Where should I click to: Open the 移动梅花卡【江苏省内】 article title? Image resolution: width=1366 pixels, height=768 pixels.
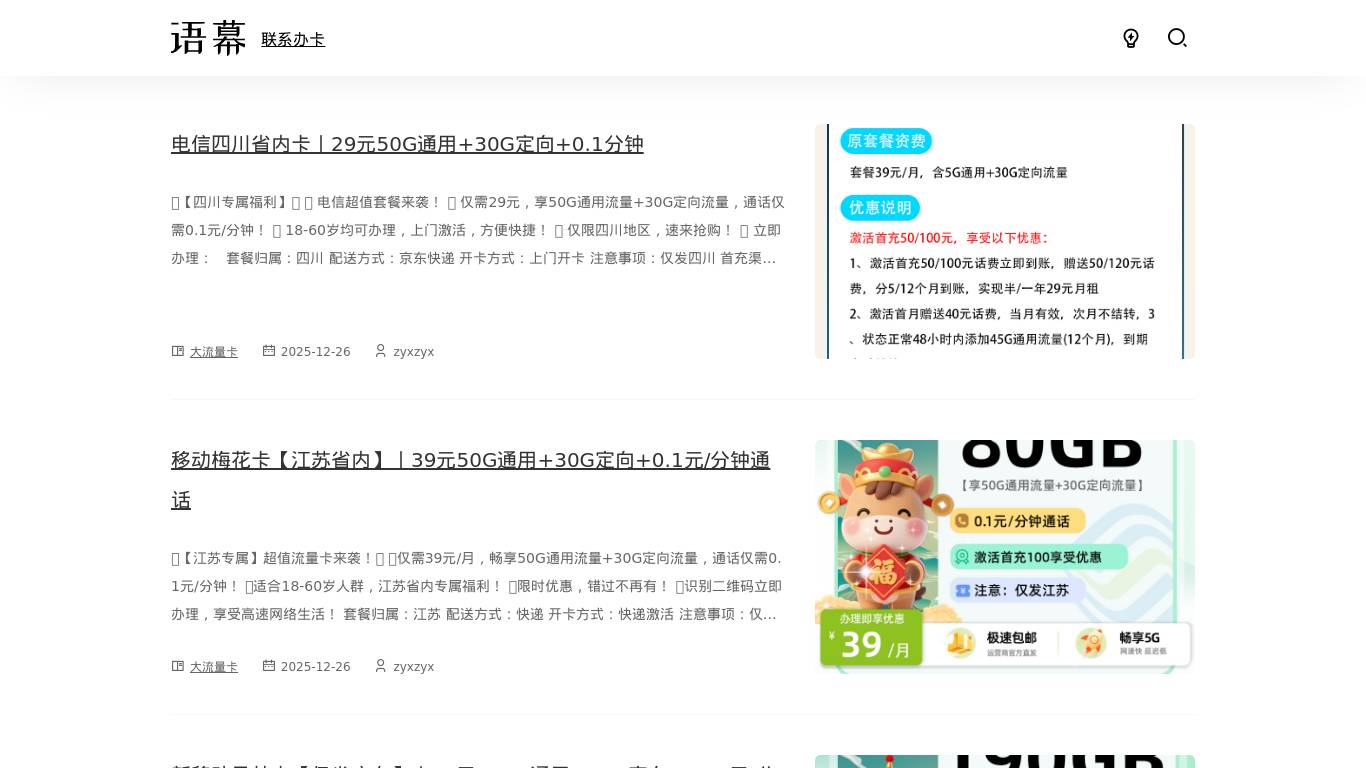tap(470, 461)
